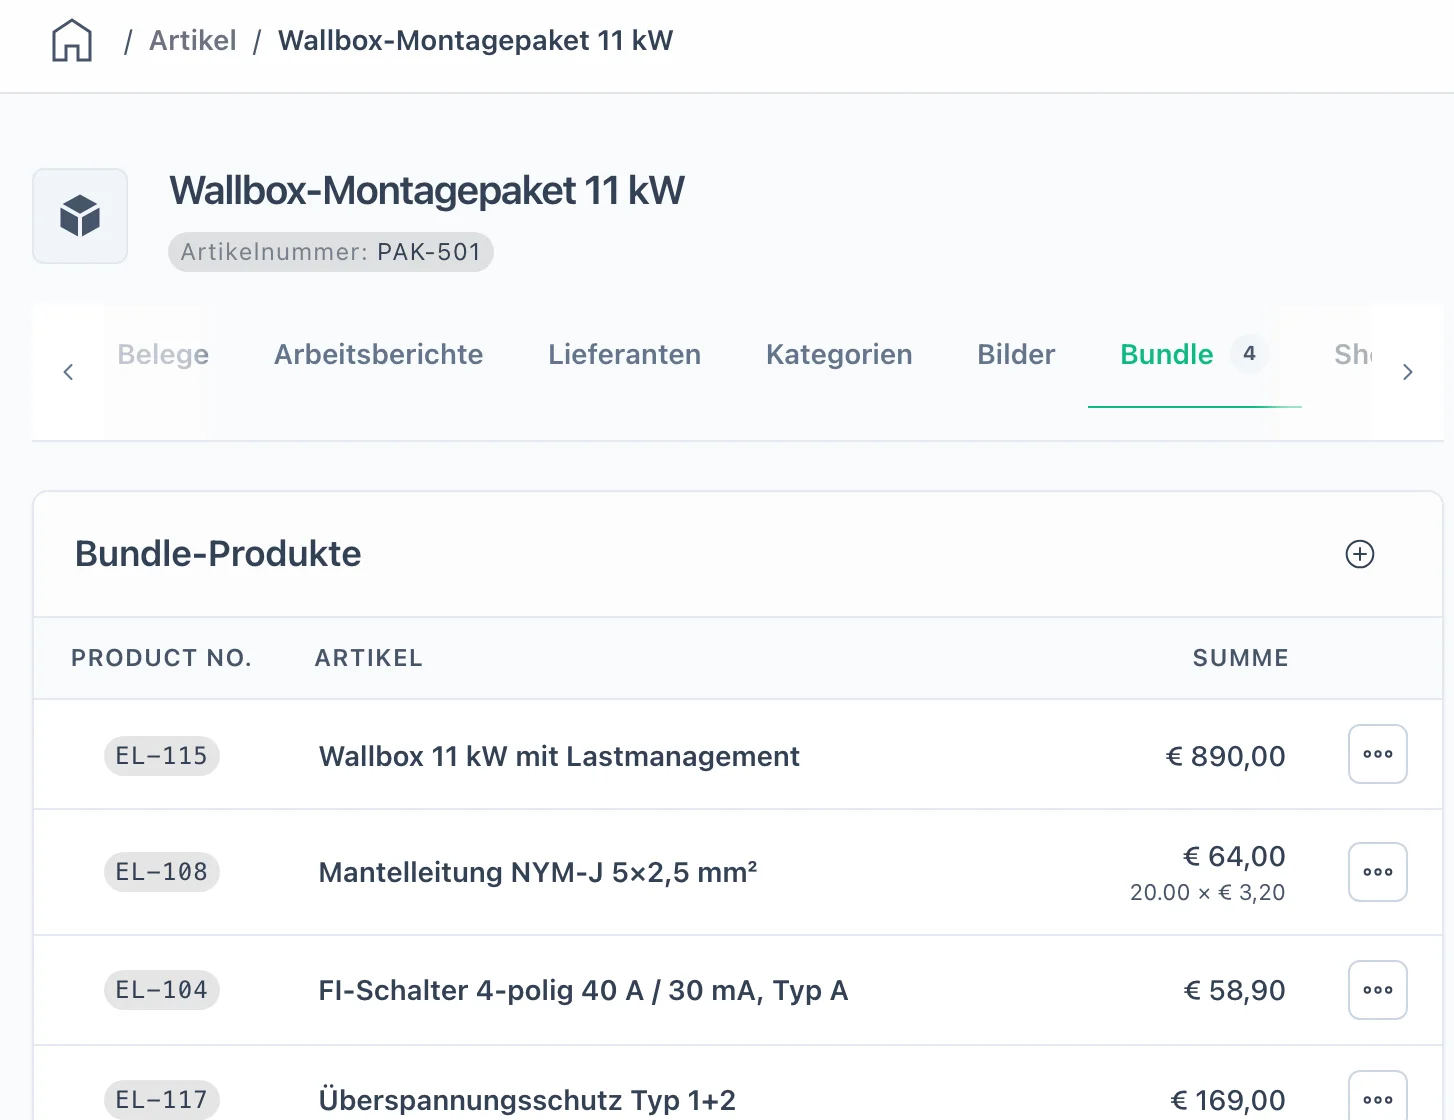This screenshot has height=1120, width=1454.
Task: Select the Mantelleitung NYM-J 5×2,5 mm² article
Action: pyautogui.click(x=538, y=872)
